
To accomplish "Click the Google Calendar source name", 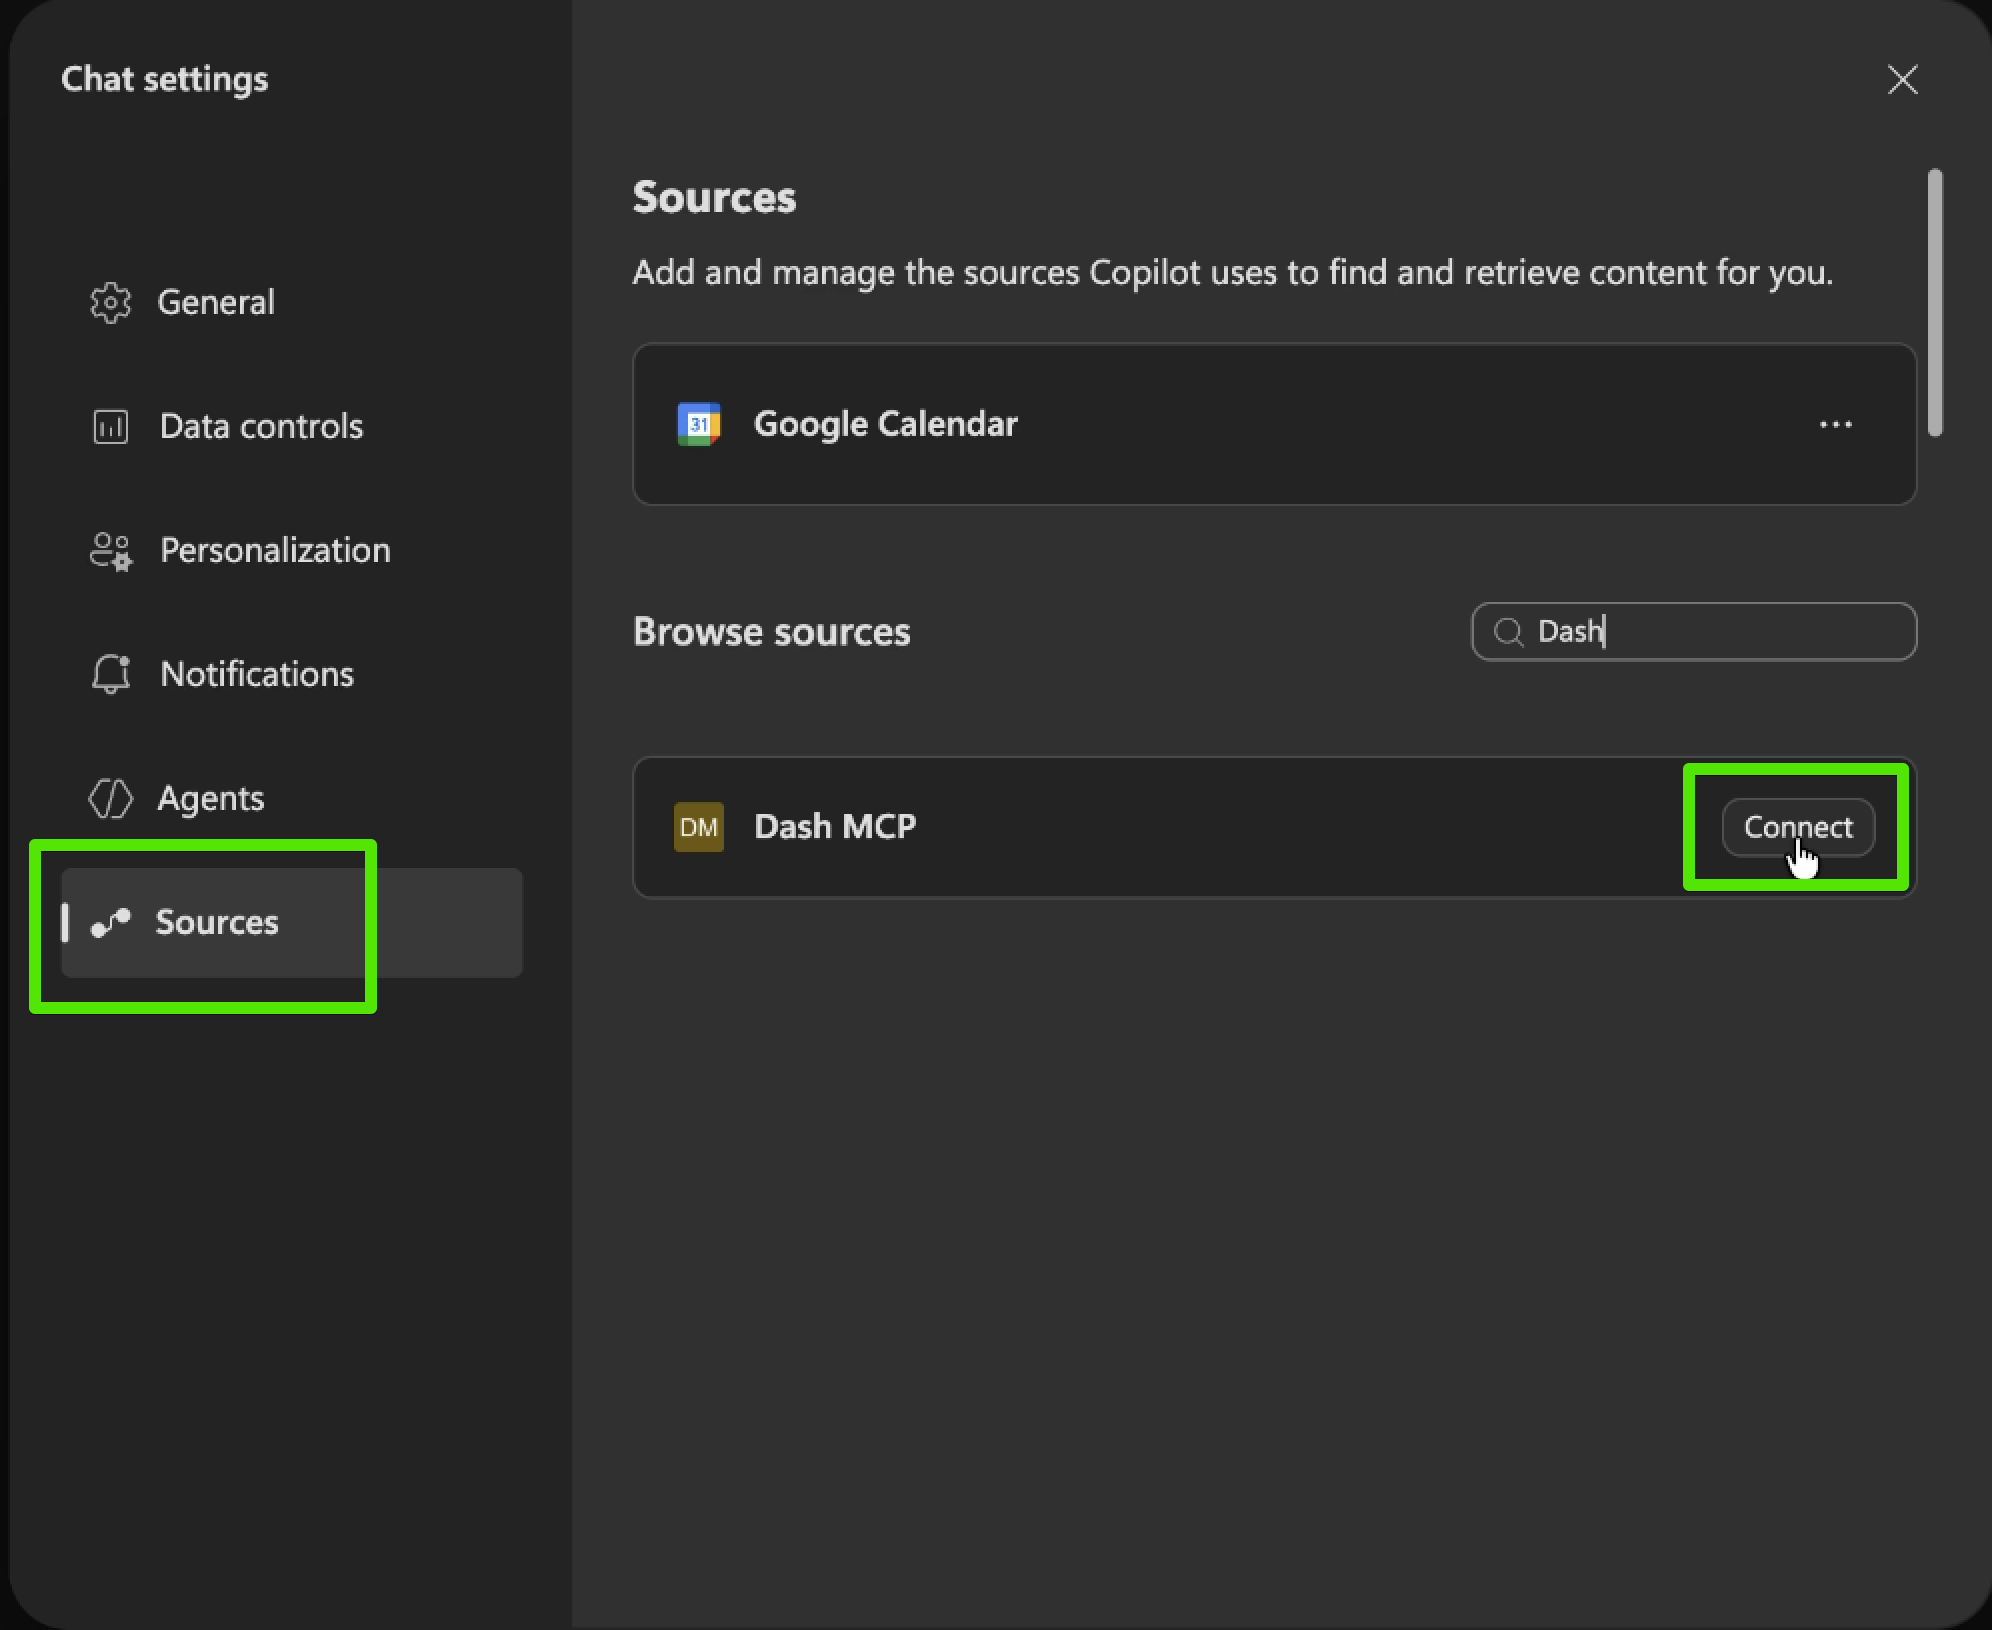I will pyautogui.click(x=886, y=424).
